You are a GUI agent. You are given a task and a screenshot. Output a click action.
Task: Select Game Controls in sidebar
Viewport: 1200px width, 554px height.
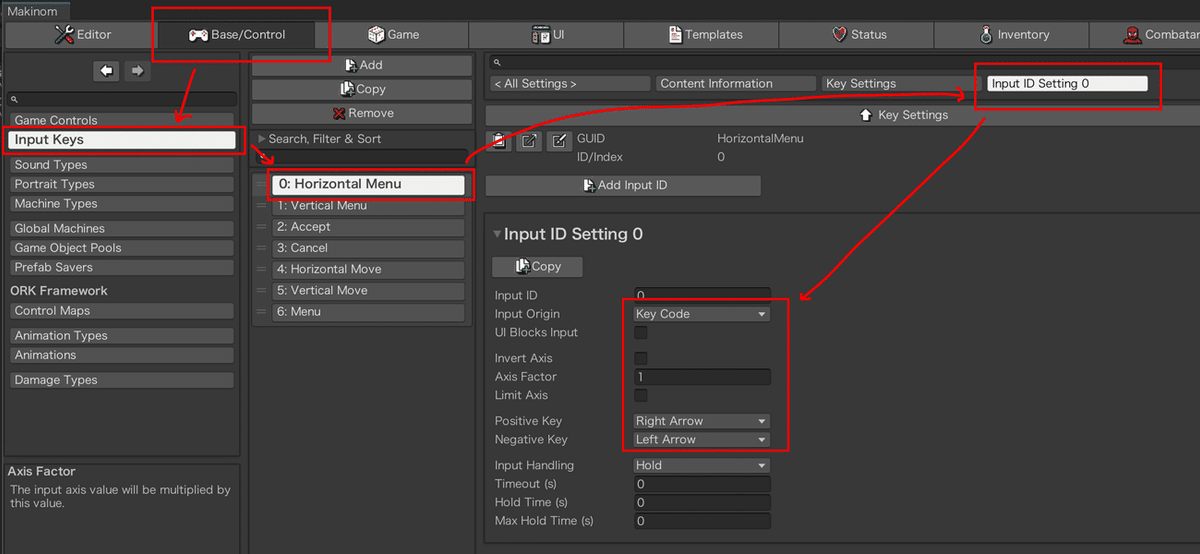pyautogui.click(x=122, y=120)
